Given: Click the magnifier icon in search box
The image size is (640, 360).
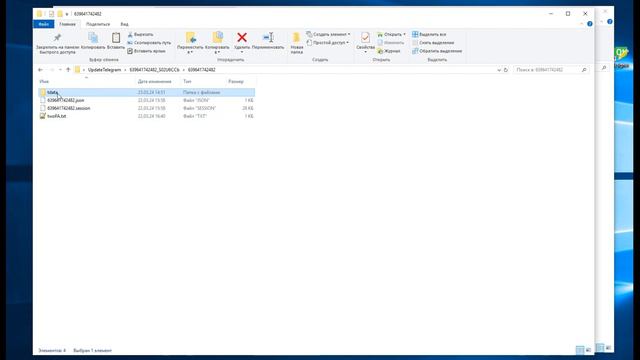Looking at the screenshot, I should coord(584,70).
